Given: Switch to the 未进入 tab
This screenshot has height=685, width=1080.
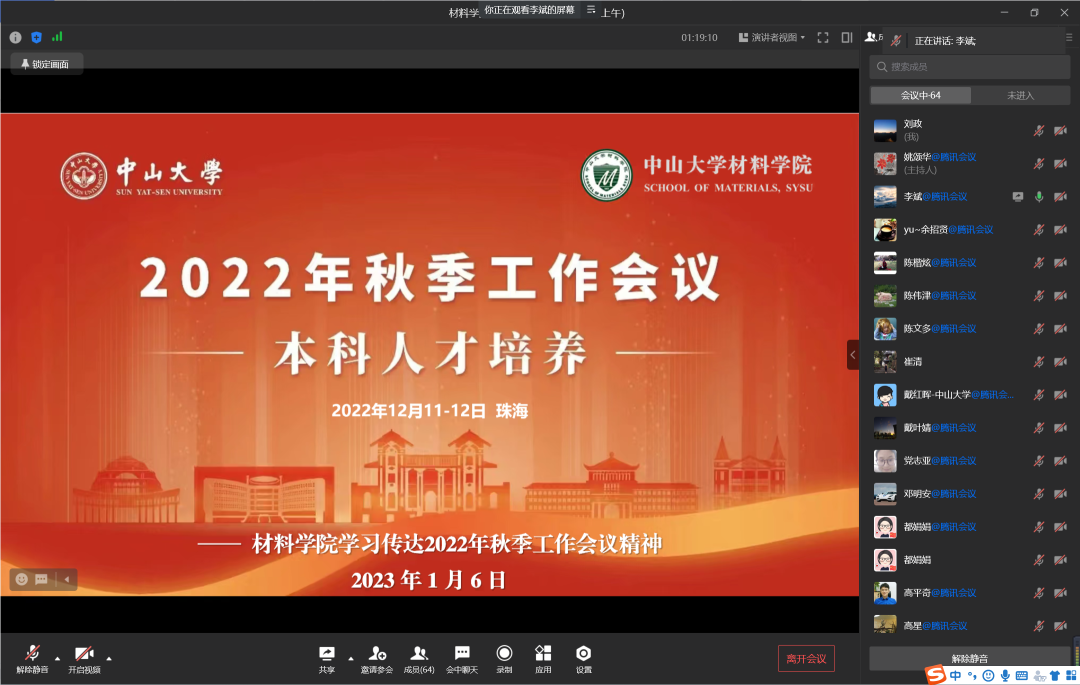Looking at the screenshot, I should [1020, 96].
